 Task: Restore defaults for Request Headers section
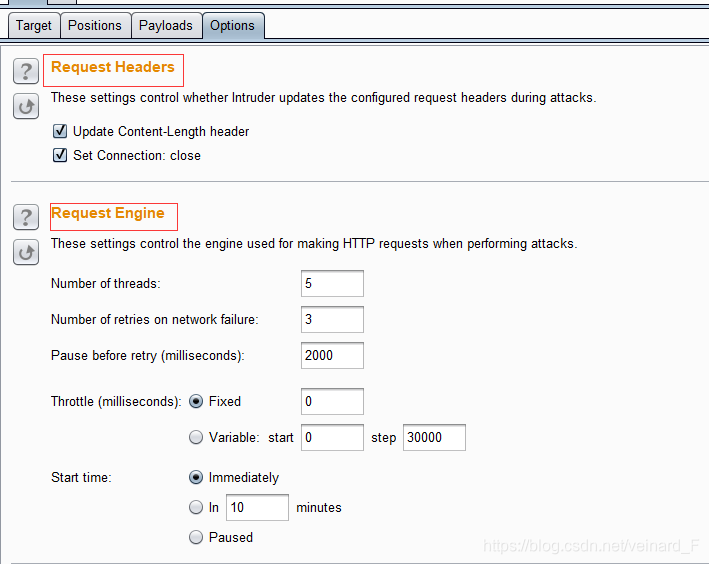pos(26,106)
